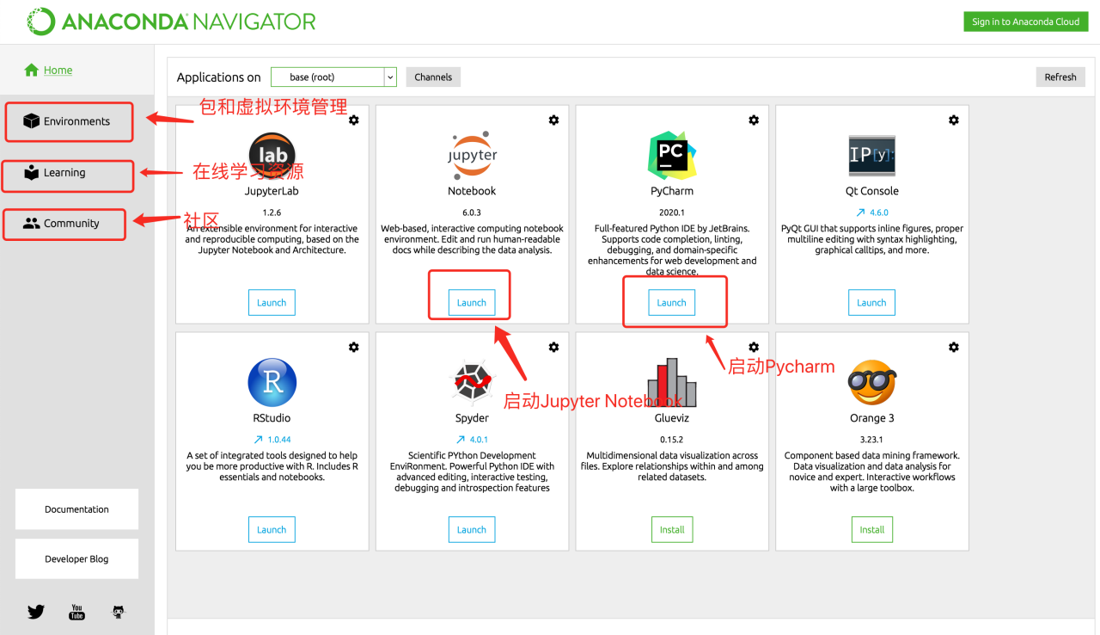Click Spyder update version 4.0.1
Viewport: 1100px width, 635px height.
(472, 440)
